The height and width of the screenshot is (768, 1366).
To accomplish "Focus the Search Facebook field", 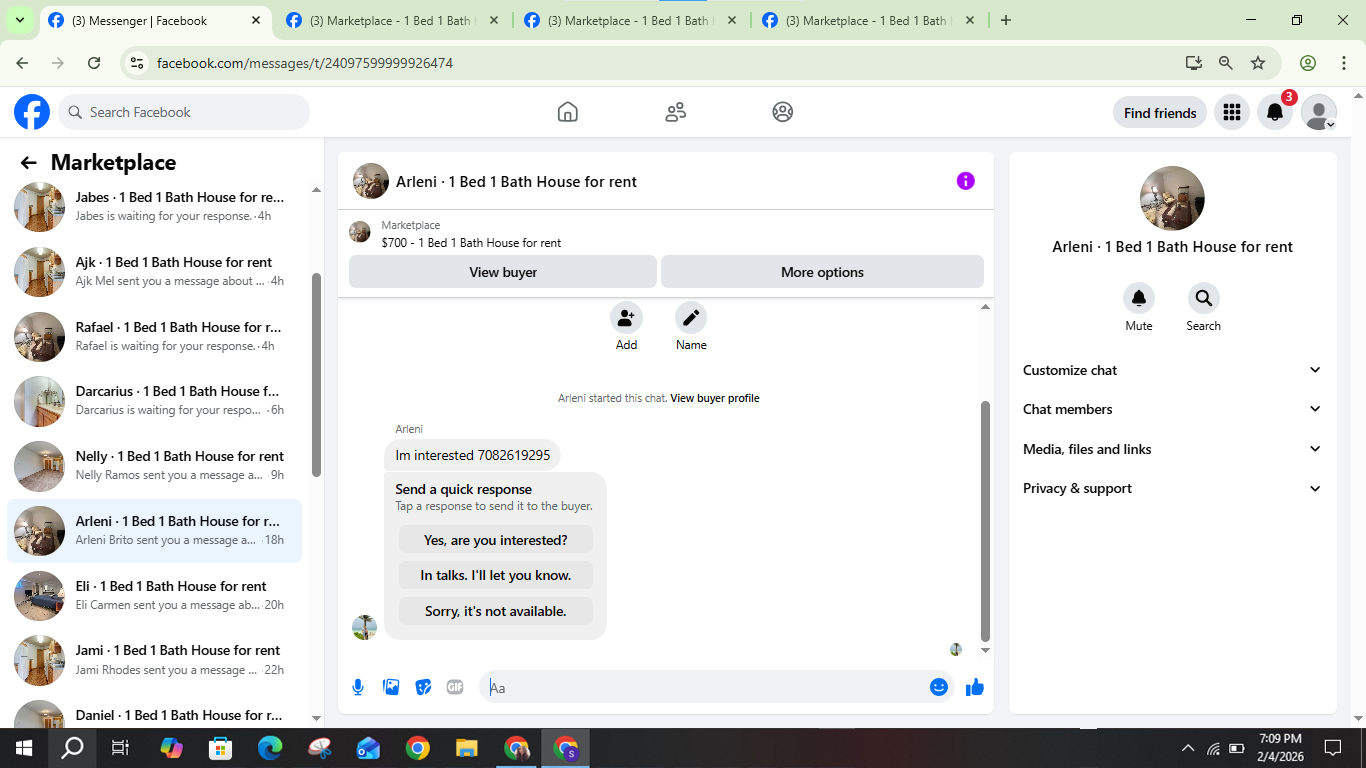I will pyautogui.click(x=184, y=112).
